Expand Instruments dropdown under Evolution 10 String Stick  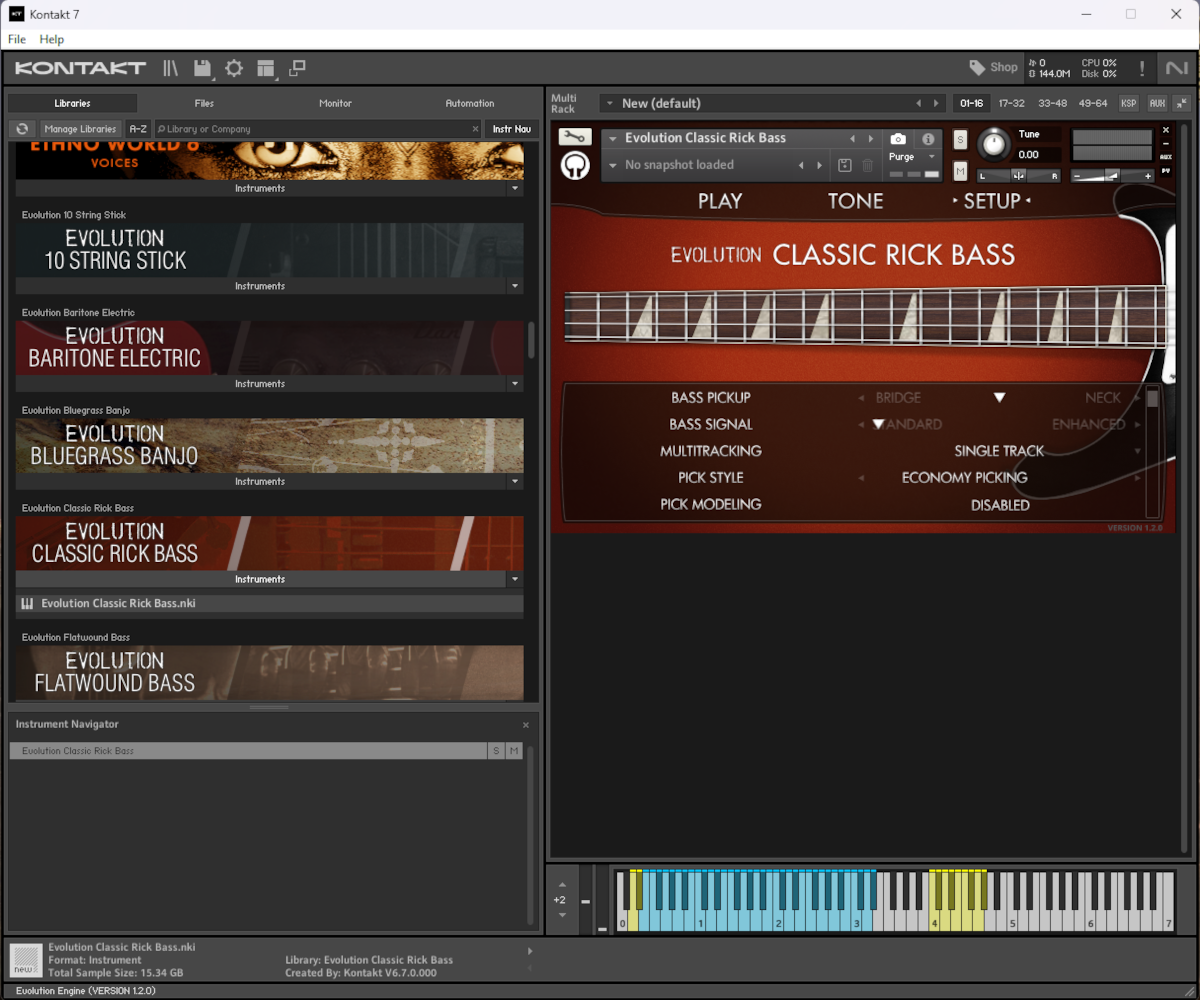pyautogui.click(x=515, y=286)
